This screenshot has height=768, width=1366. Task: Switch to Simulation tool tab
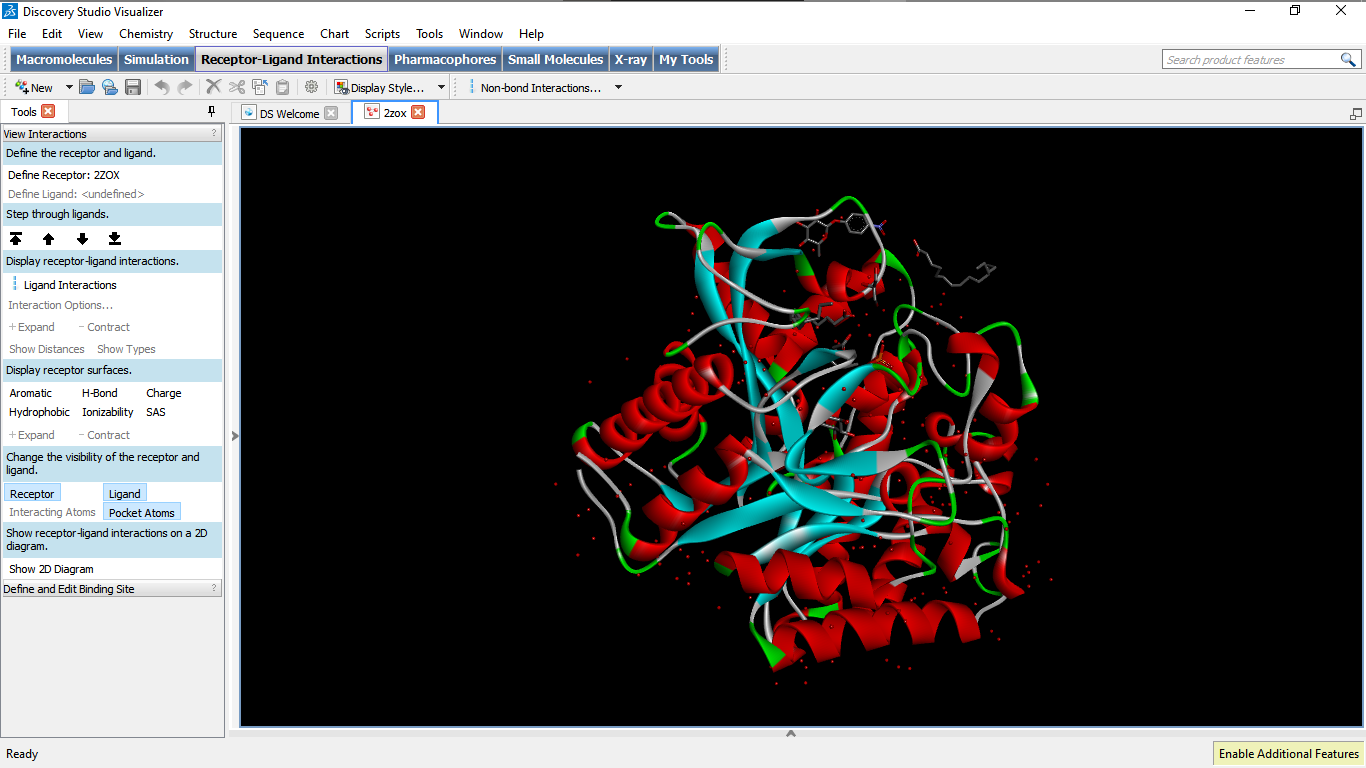[156, 59]
